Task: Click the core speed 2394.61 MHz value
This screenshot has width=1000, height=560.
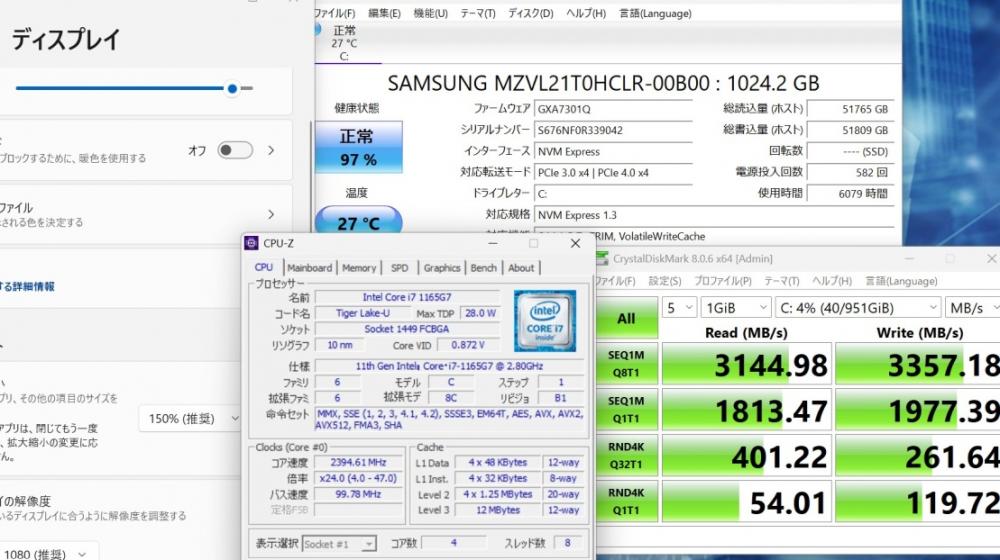Action: [358, 462]
